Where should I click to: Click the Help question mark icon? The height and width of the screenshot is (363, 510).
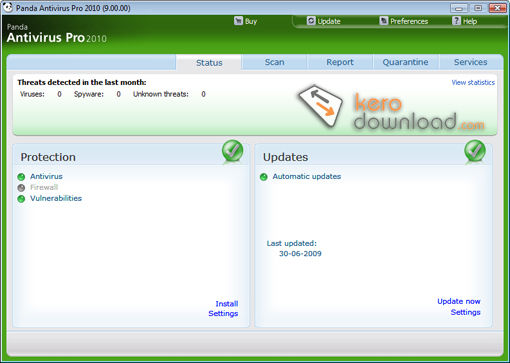(x=456, y=21)
